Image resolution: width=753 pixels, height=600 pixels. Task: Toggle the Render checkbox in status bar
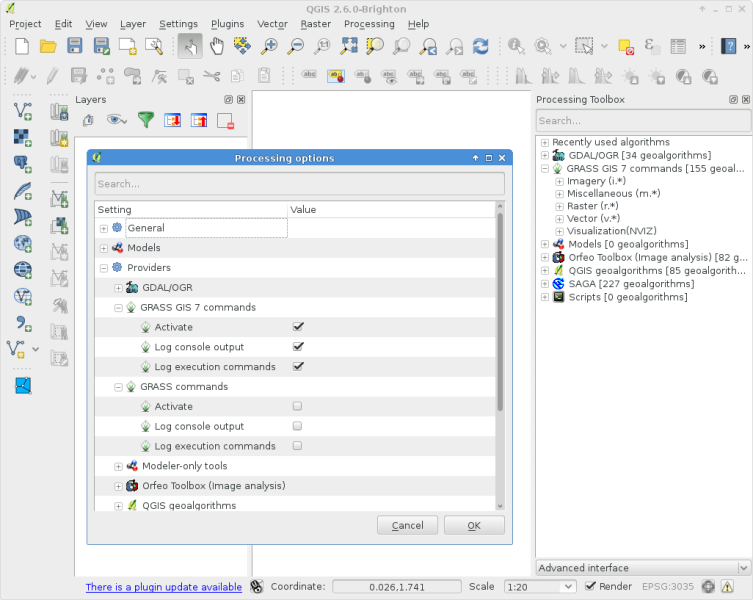point(590,586)
